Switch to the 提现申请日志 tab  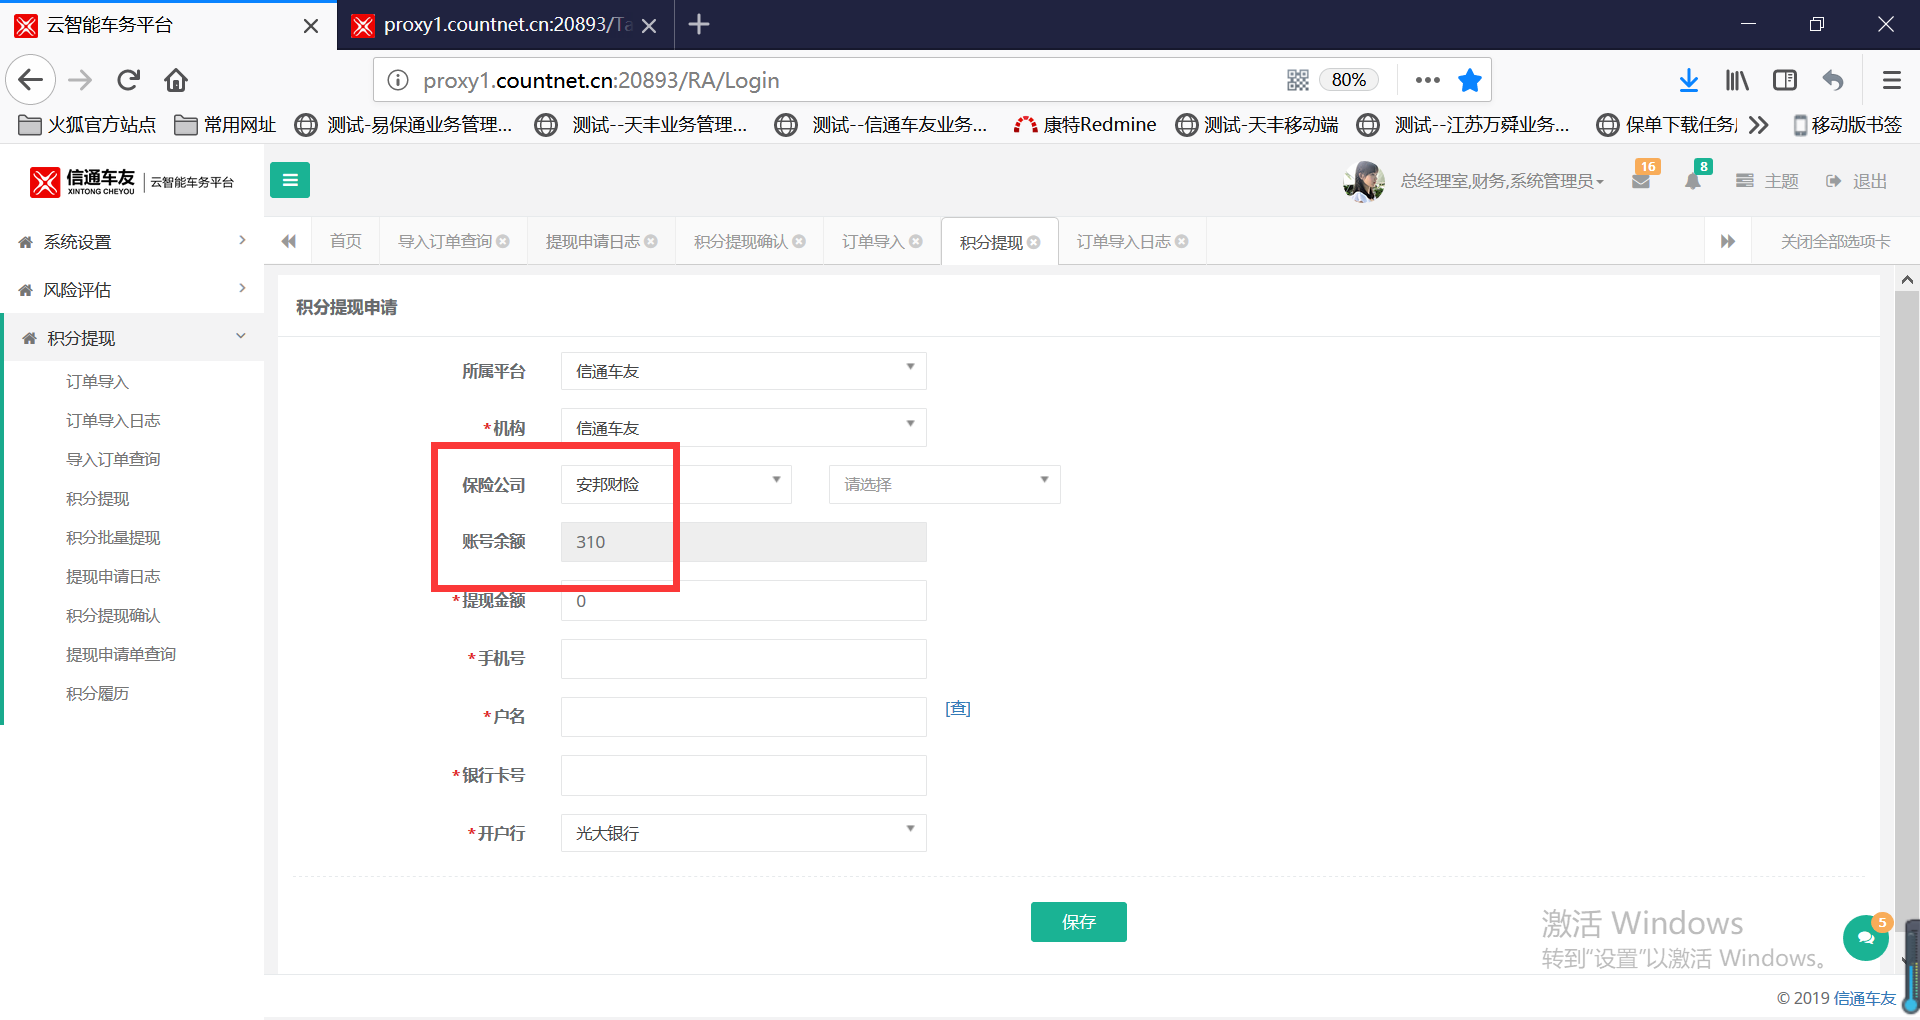593,241
